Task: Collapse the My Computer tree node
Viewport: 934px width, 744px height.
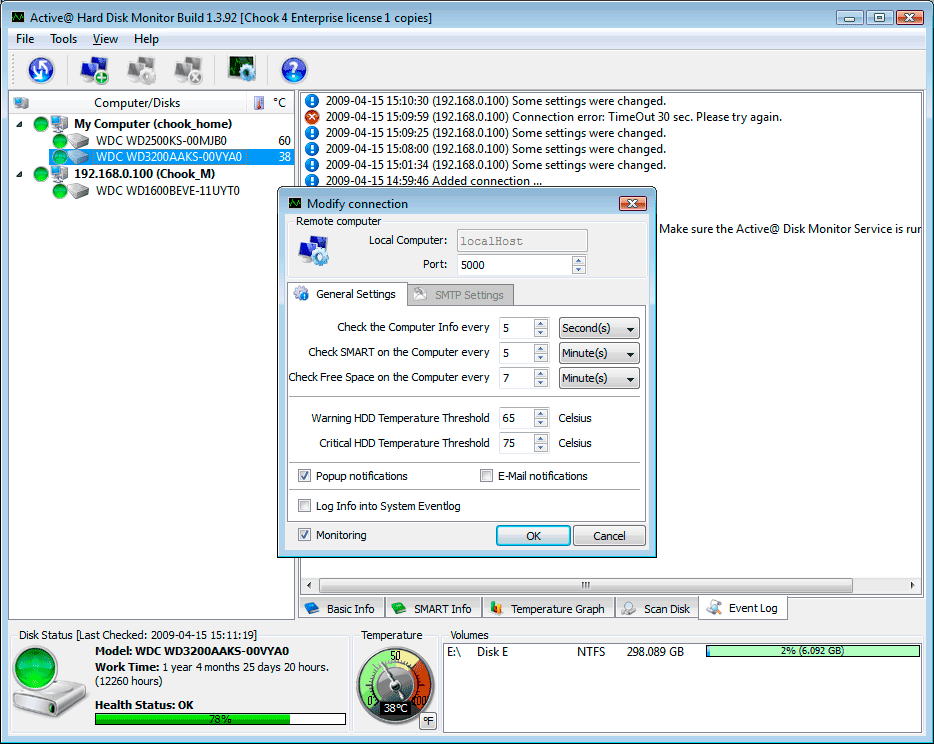Action: point(19,124)
